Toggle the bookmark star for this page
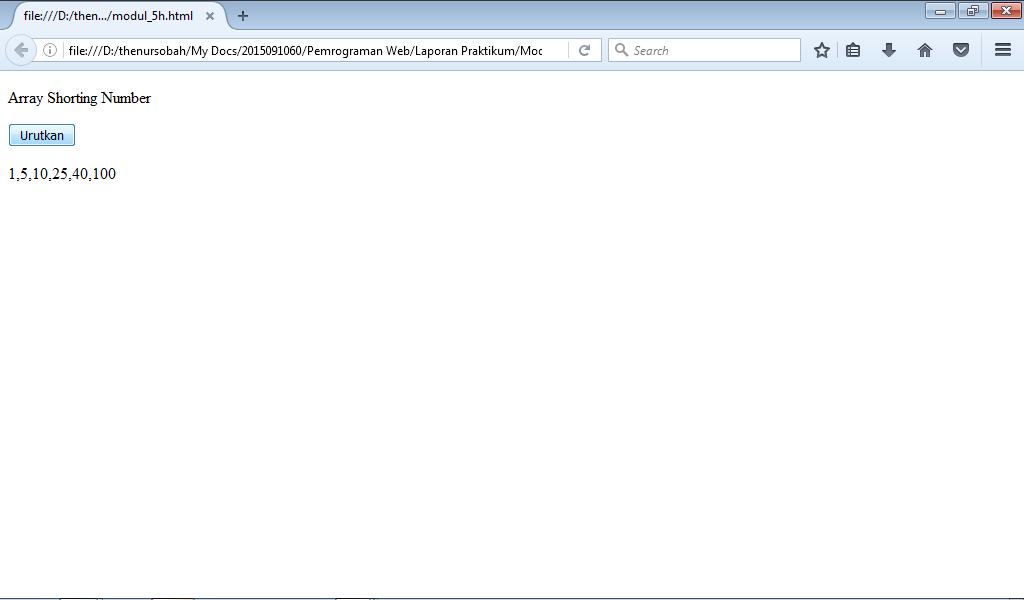The width and height of the screenshot is (1024, 600). tap(821, 50)
